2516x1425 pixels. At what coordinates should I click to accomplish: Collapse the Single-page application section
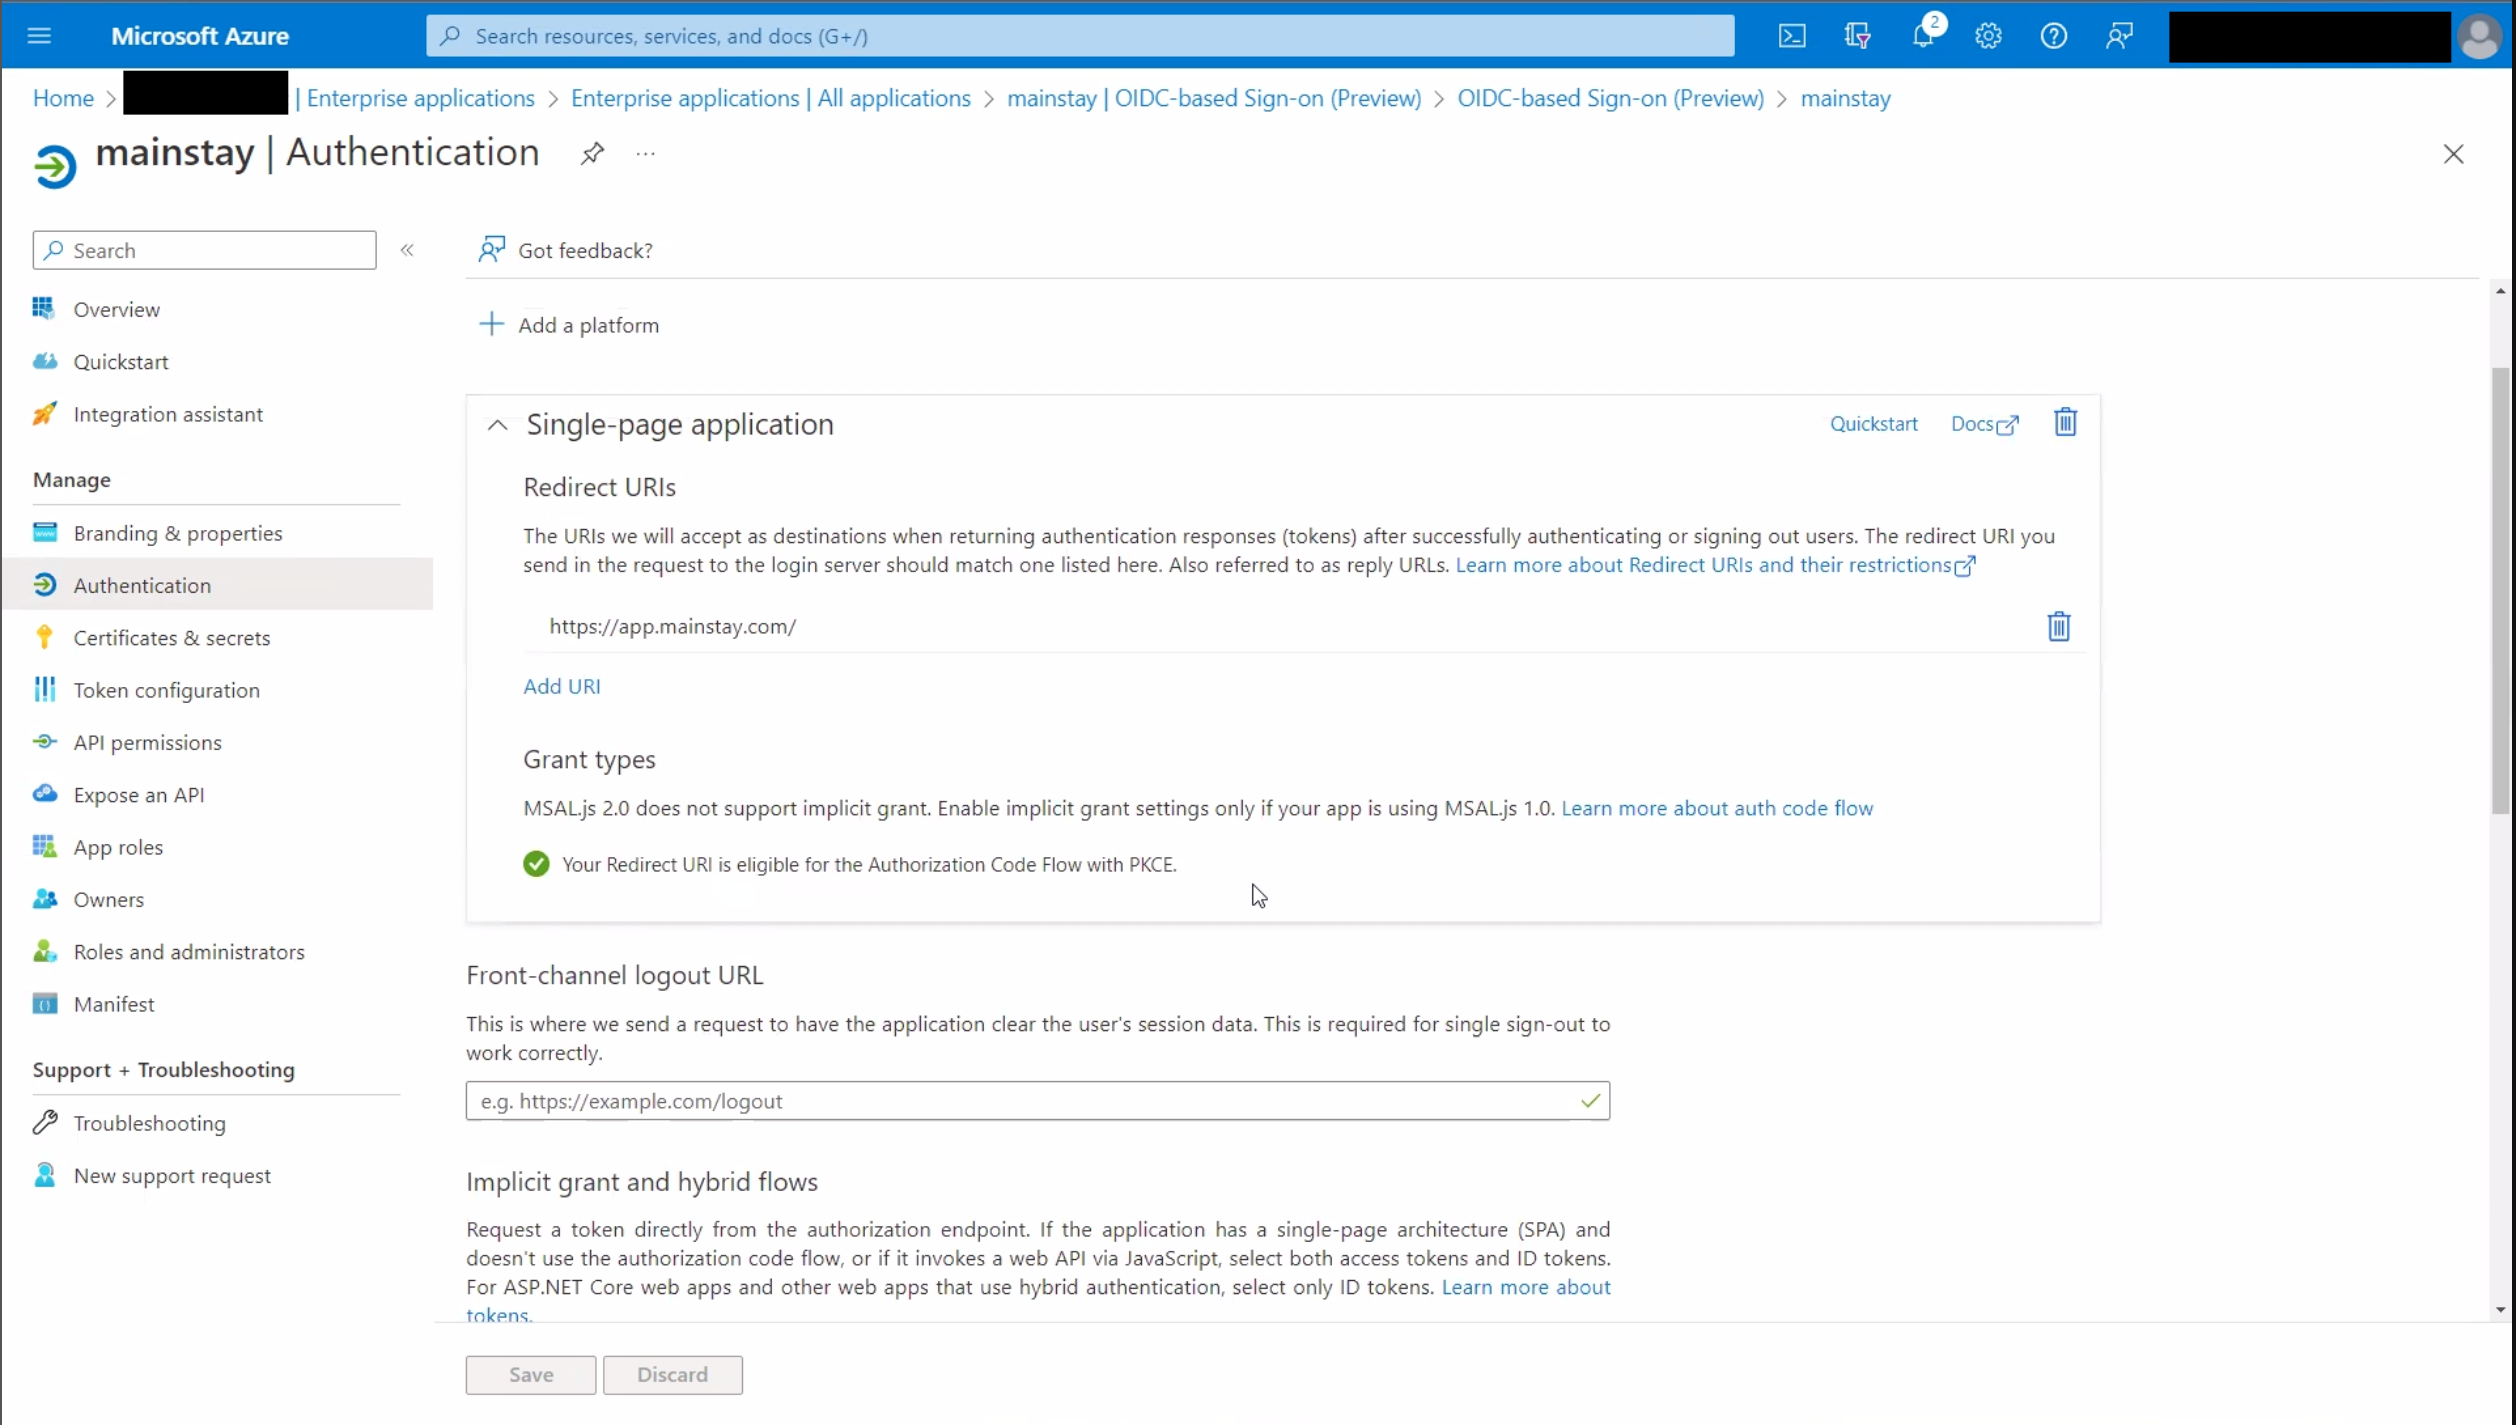(497, 425)
